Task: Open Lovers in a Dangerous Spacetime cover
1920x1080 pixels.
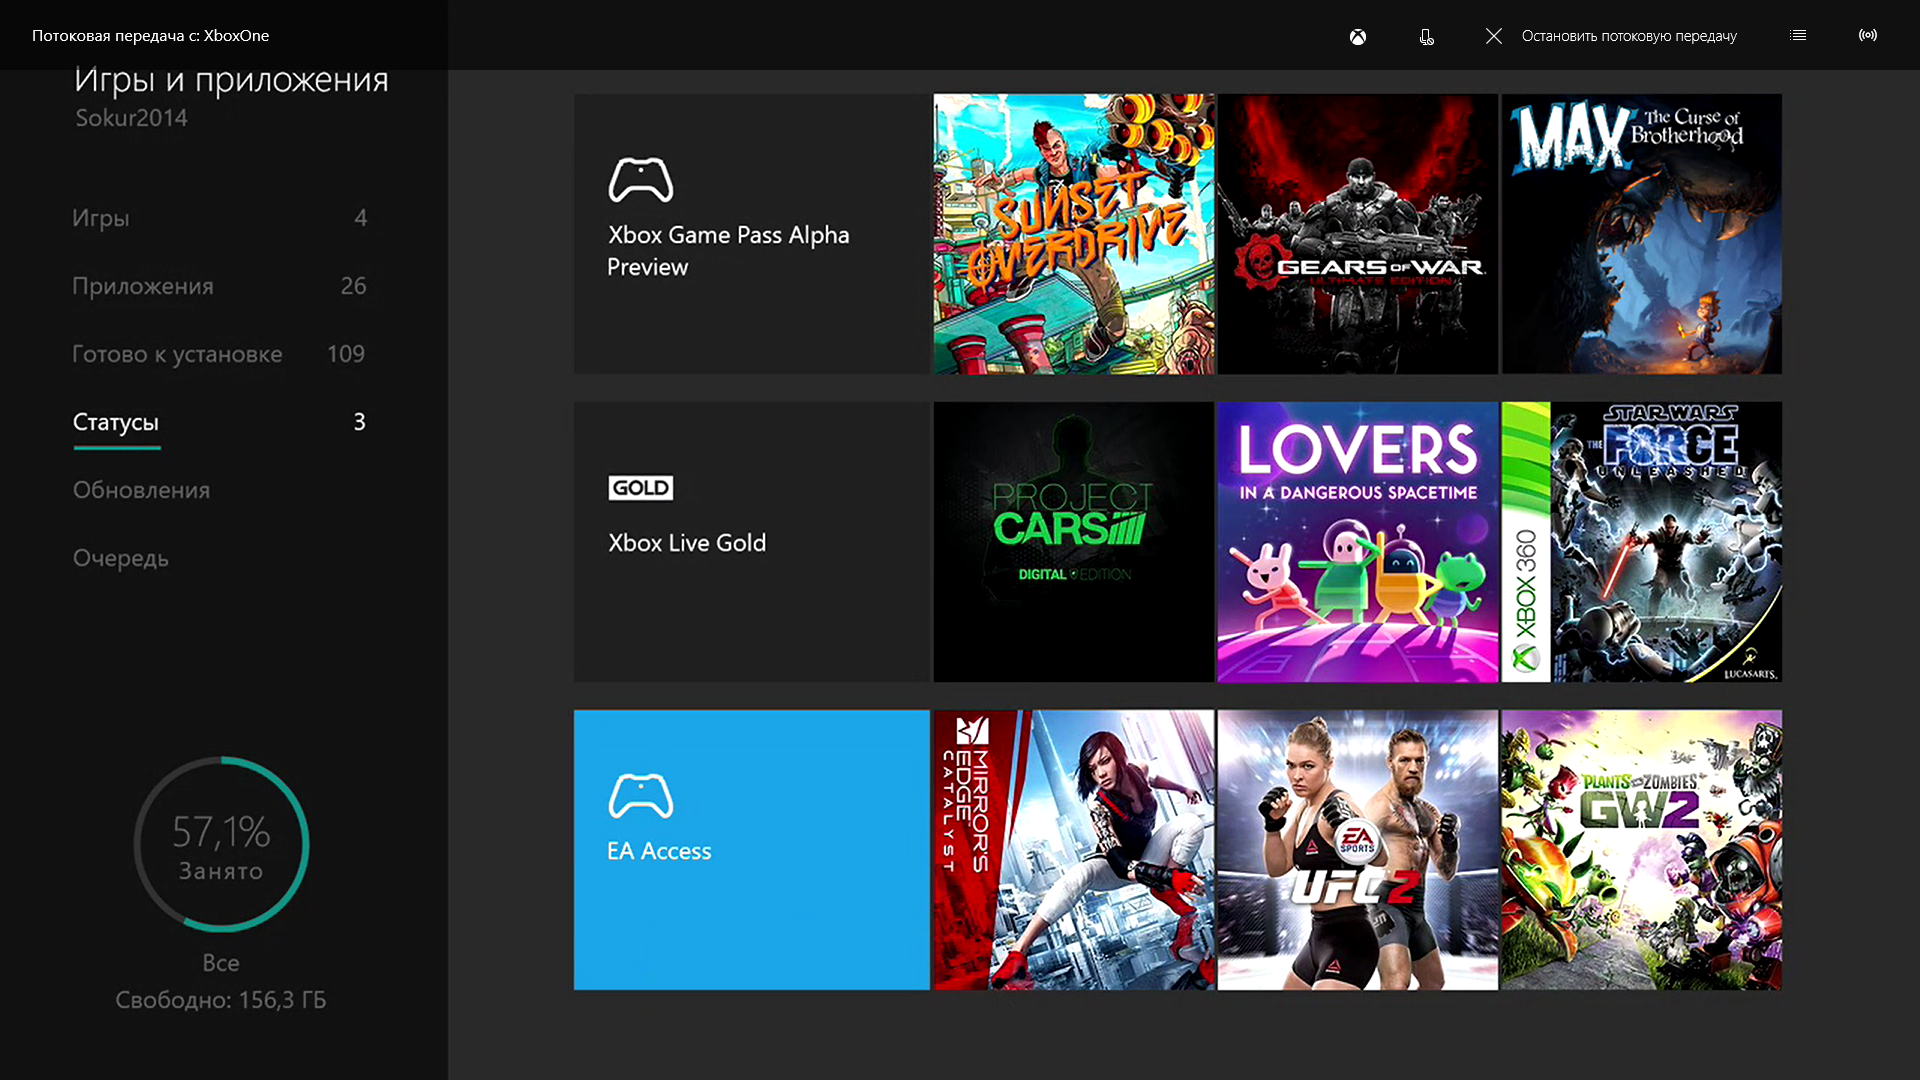Action: click(1357, 542)
